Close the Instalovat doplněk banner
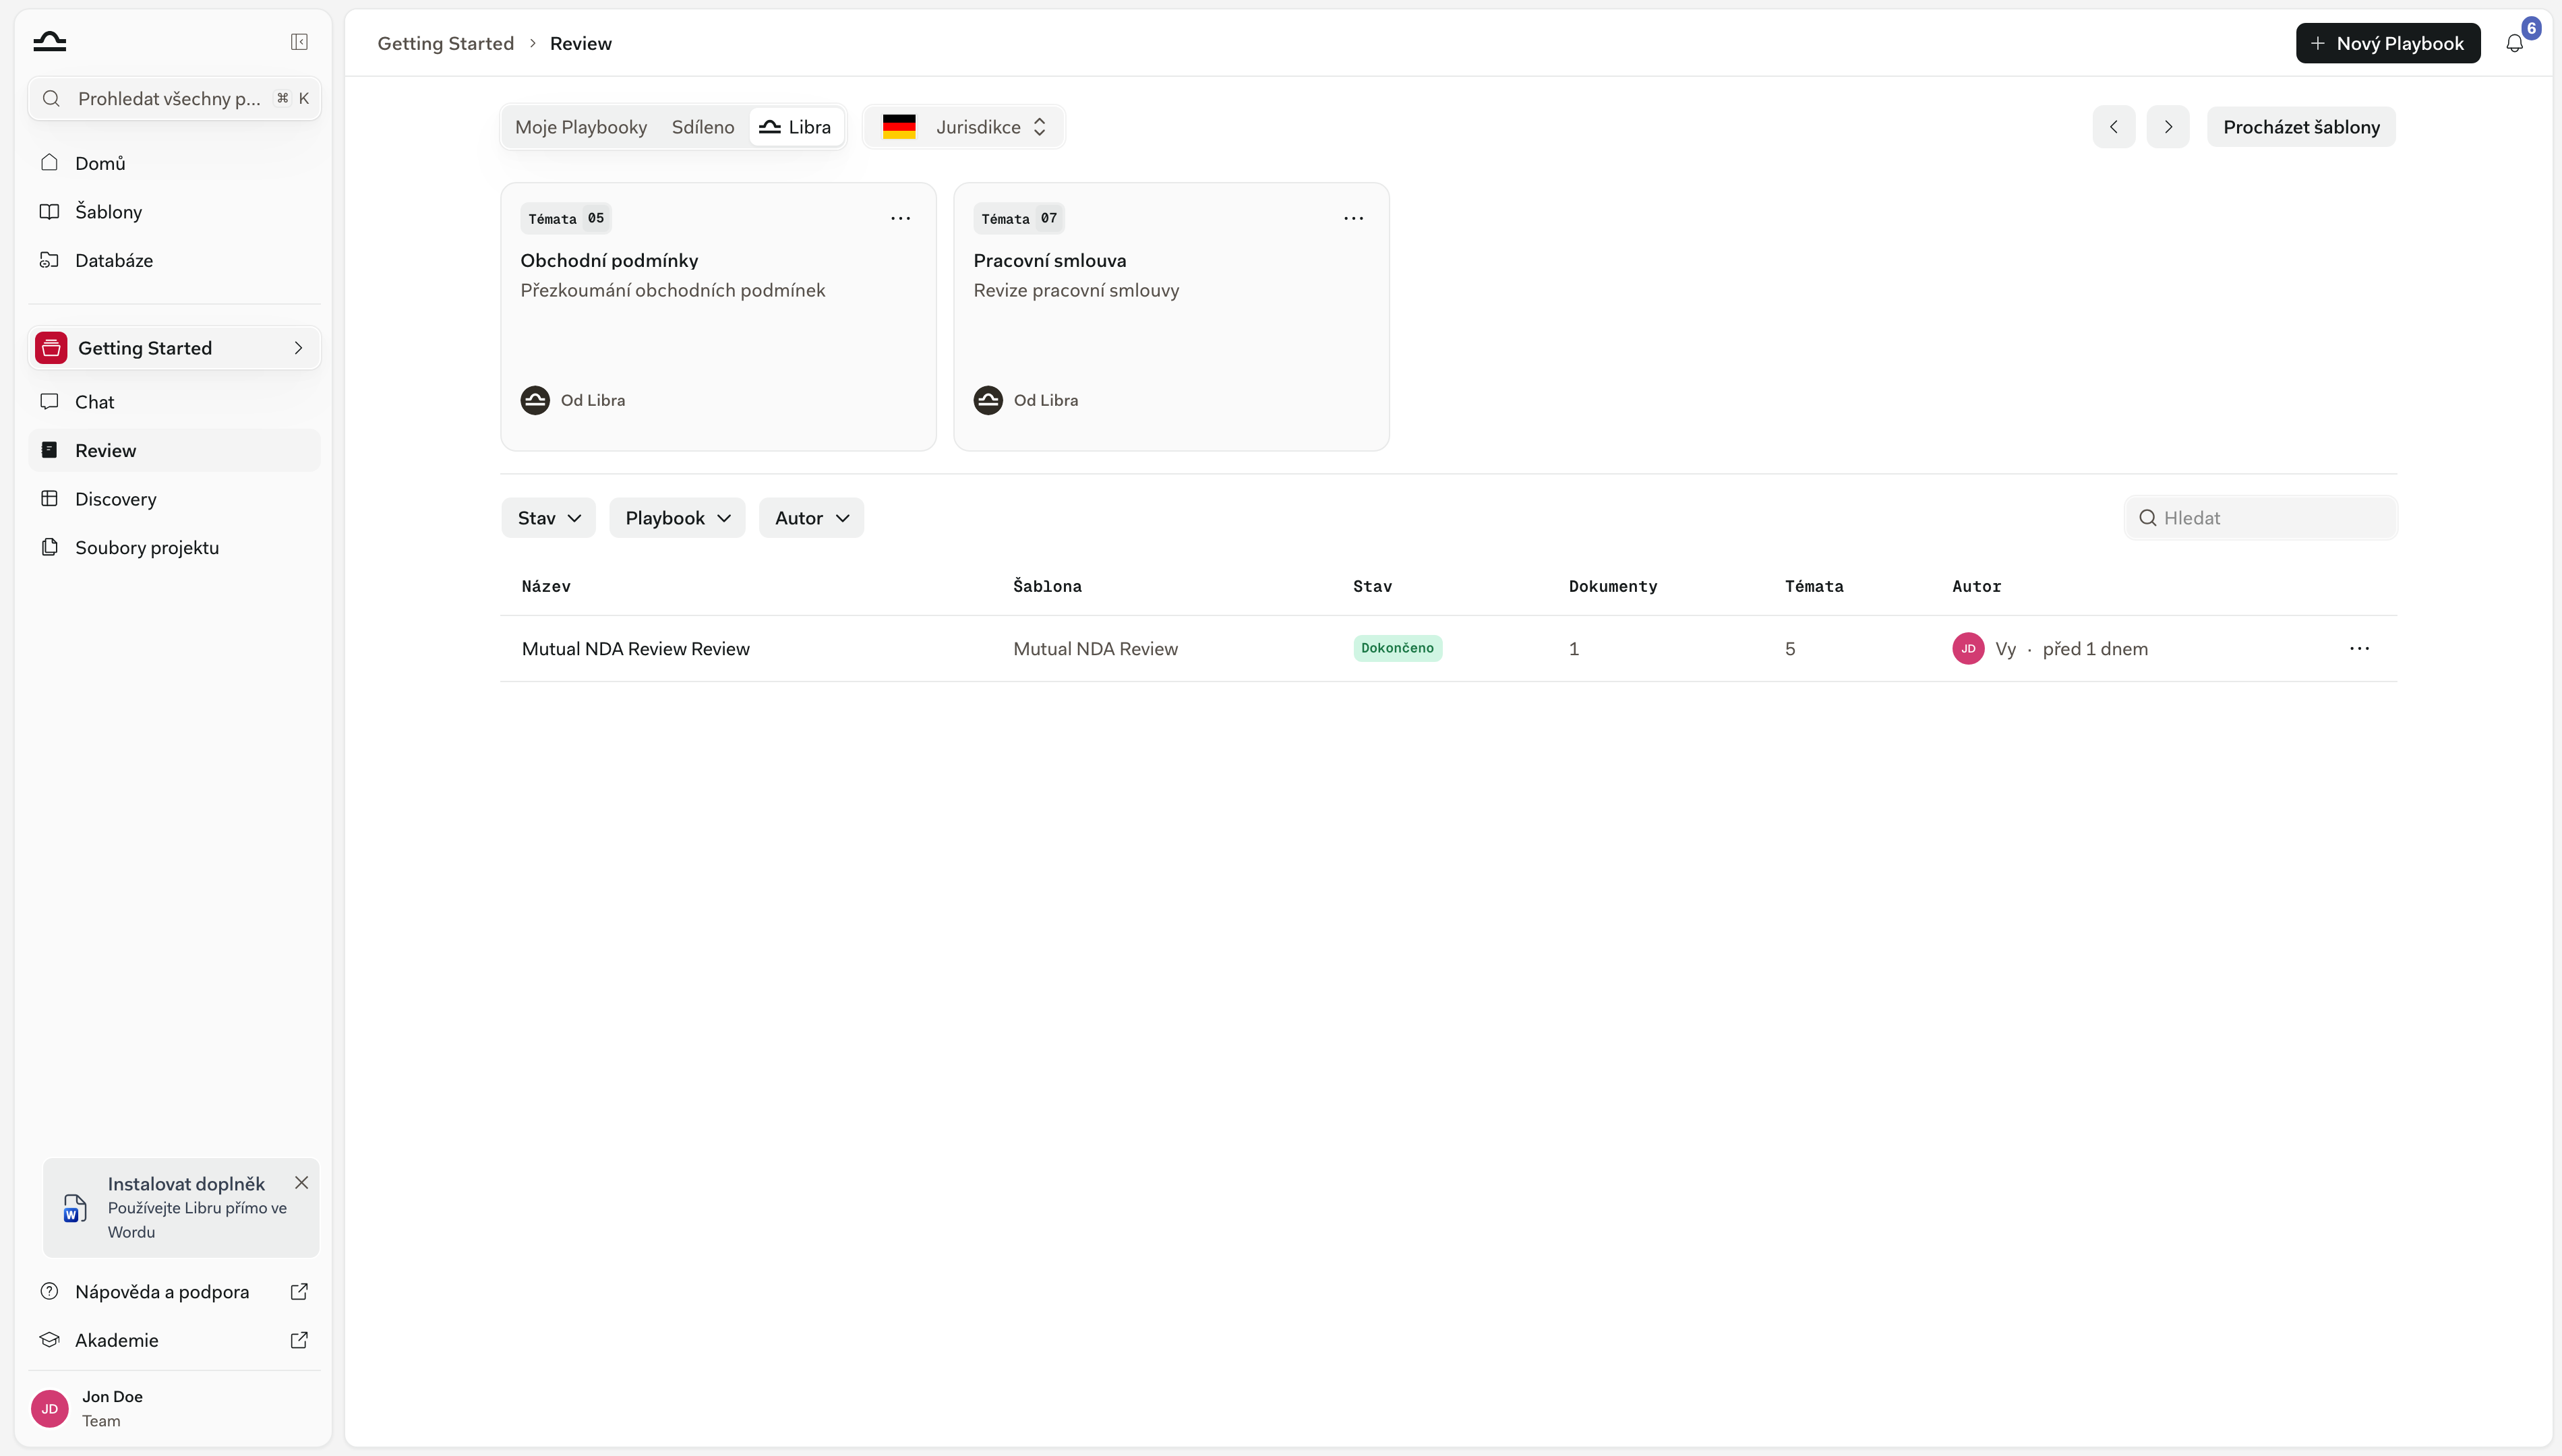2562x1456 pixels. click(x=301, y=1182)
